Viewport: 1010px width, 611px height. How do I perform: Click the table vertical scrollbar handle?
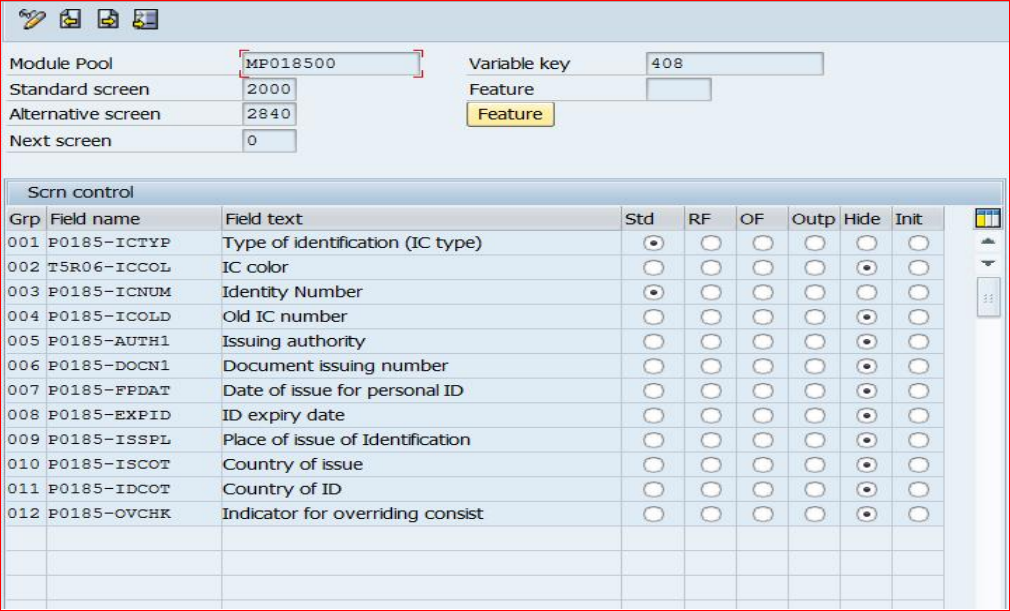988,298
